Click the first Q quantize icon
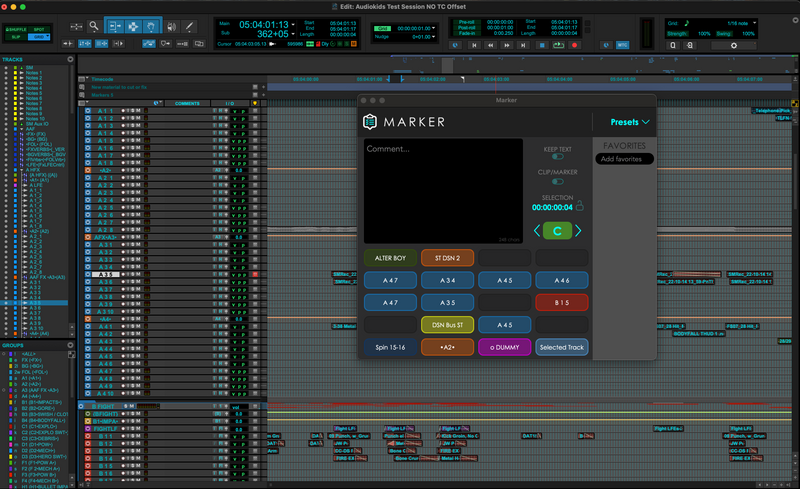The width and height of the screenshot is (800, 489). 673,45
